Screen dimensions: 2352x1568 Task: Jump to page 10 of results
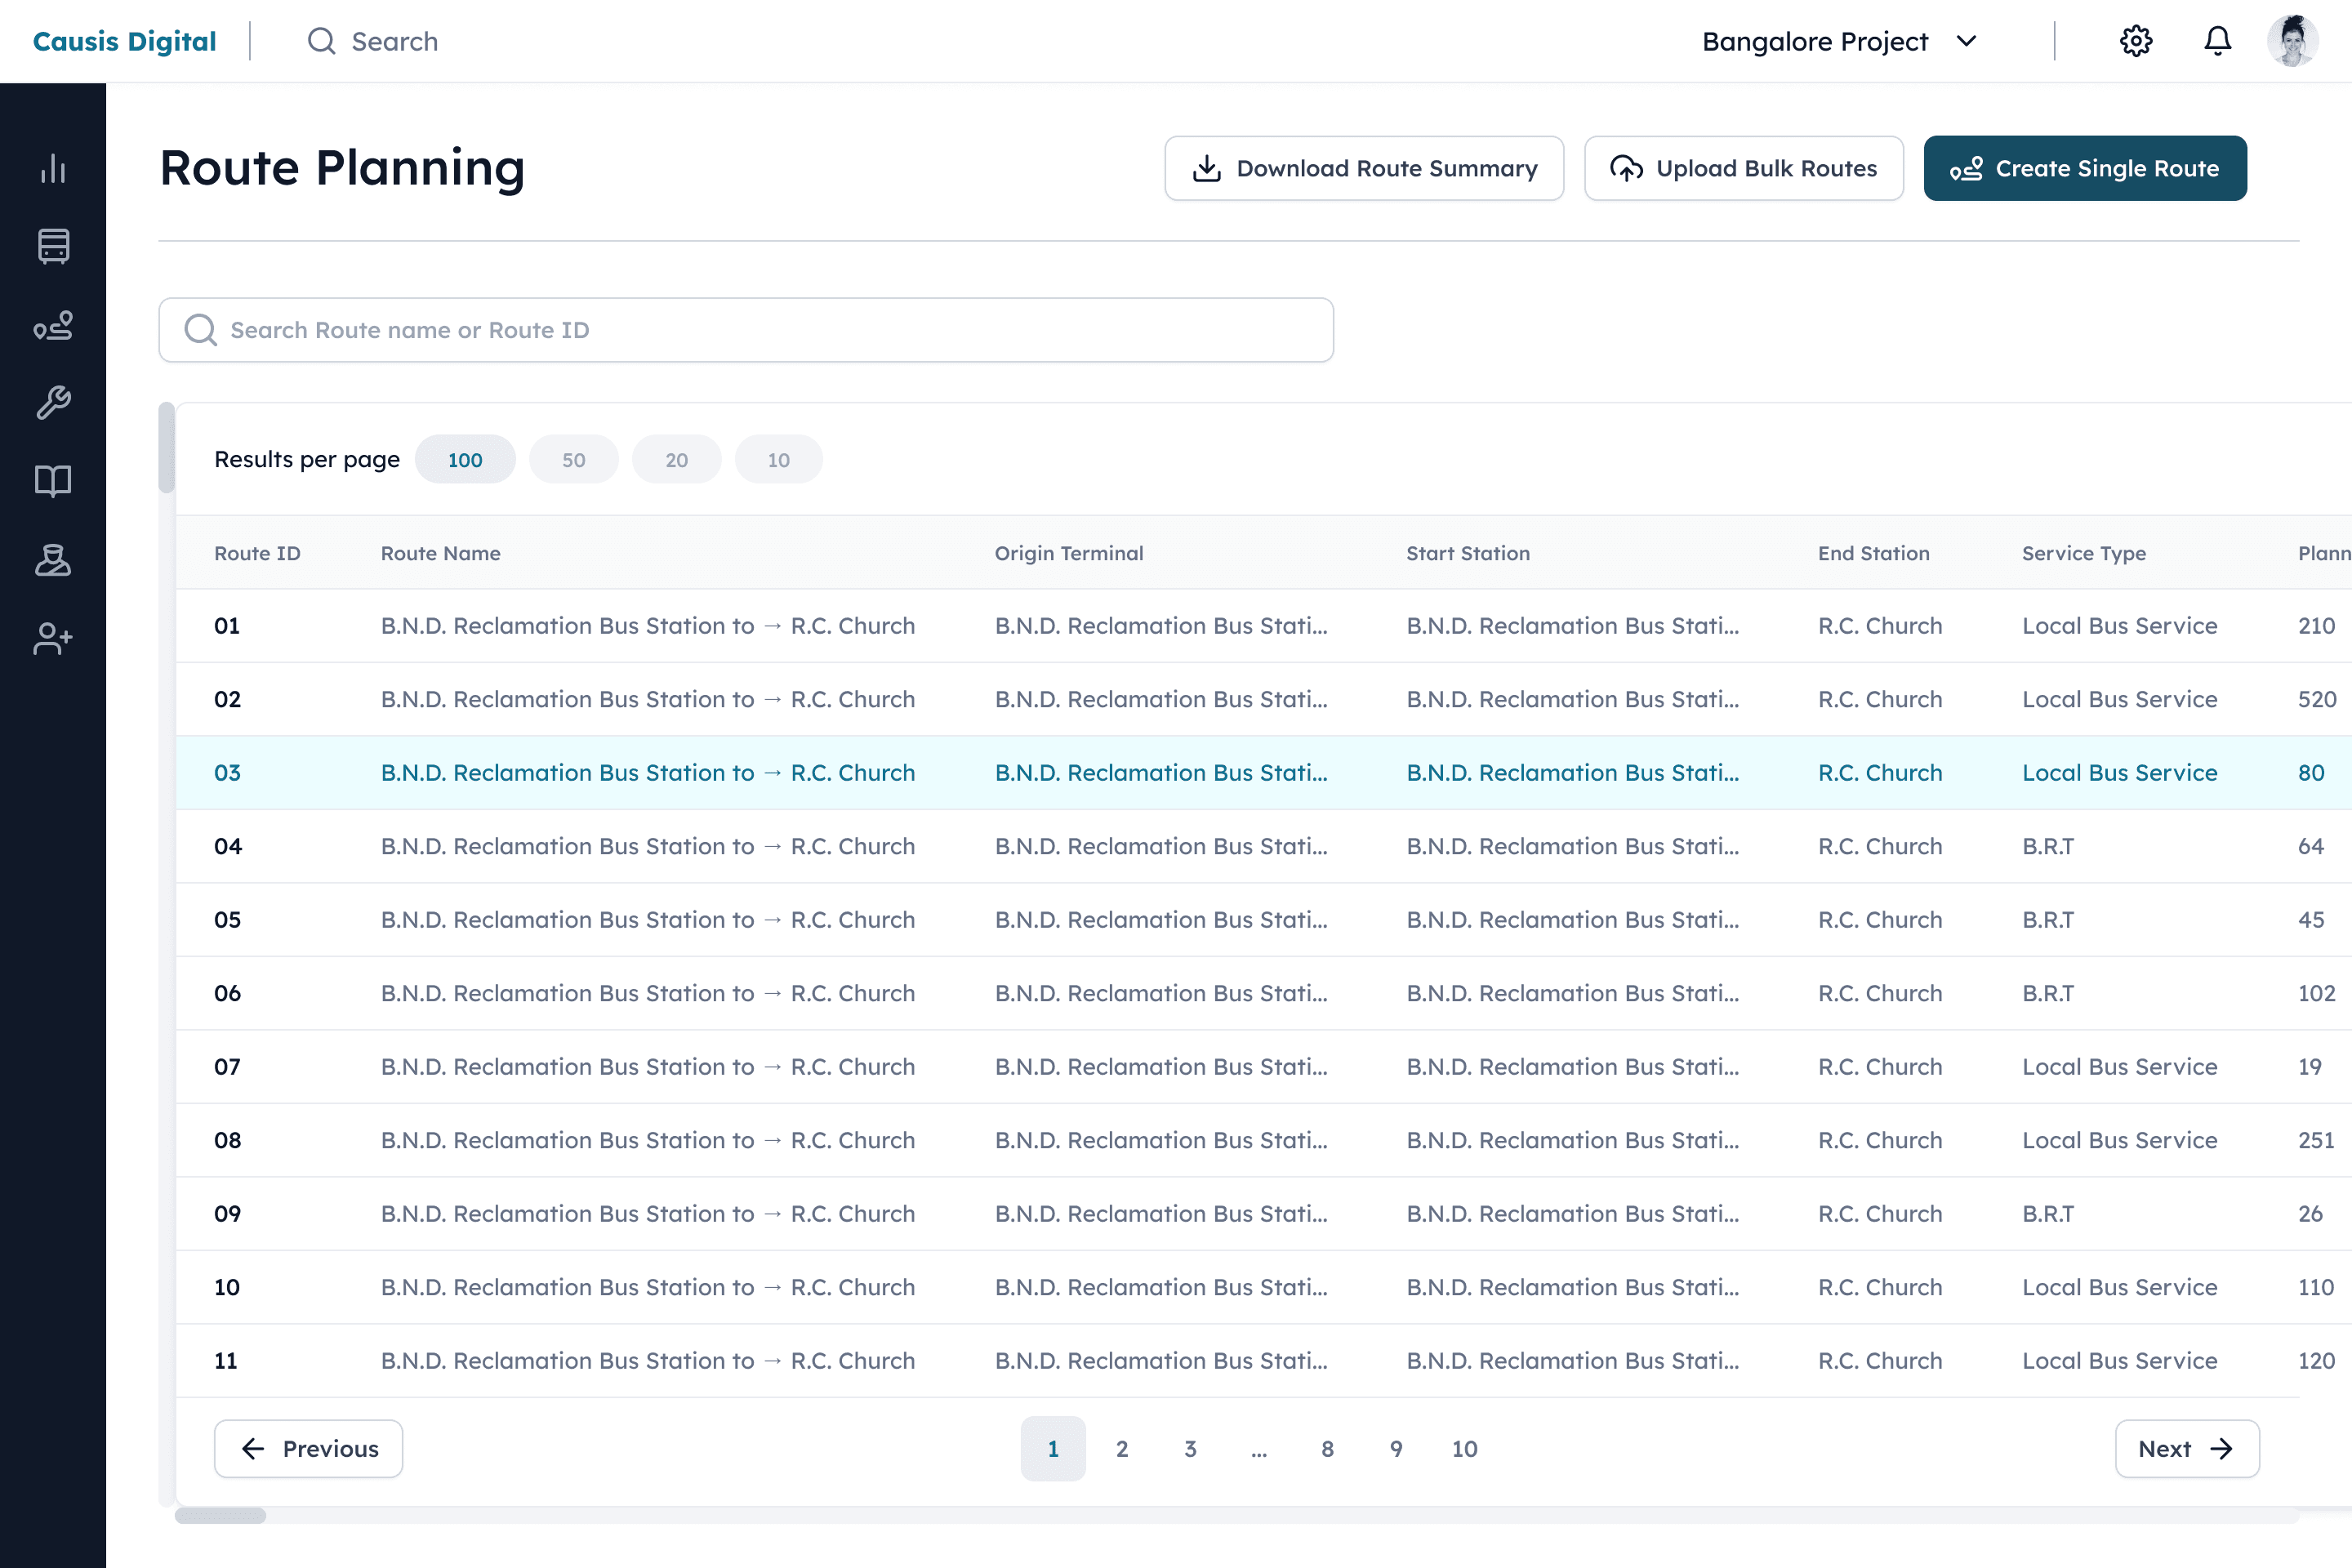point(1464,1448)
